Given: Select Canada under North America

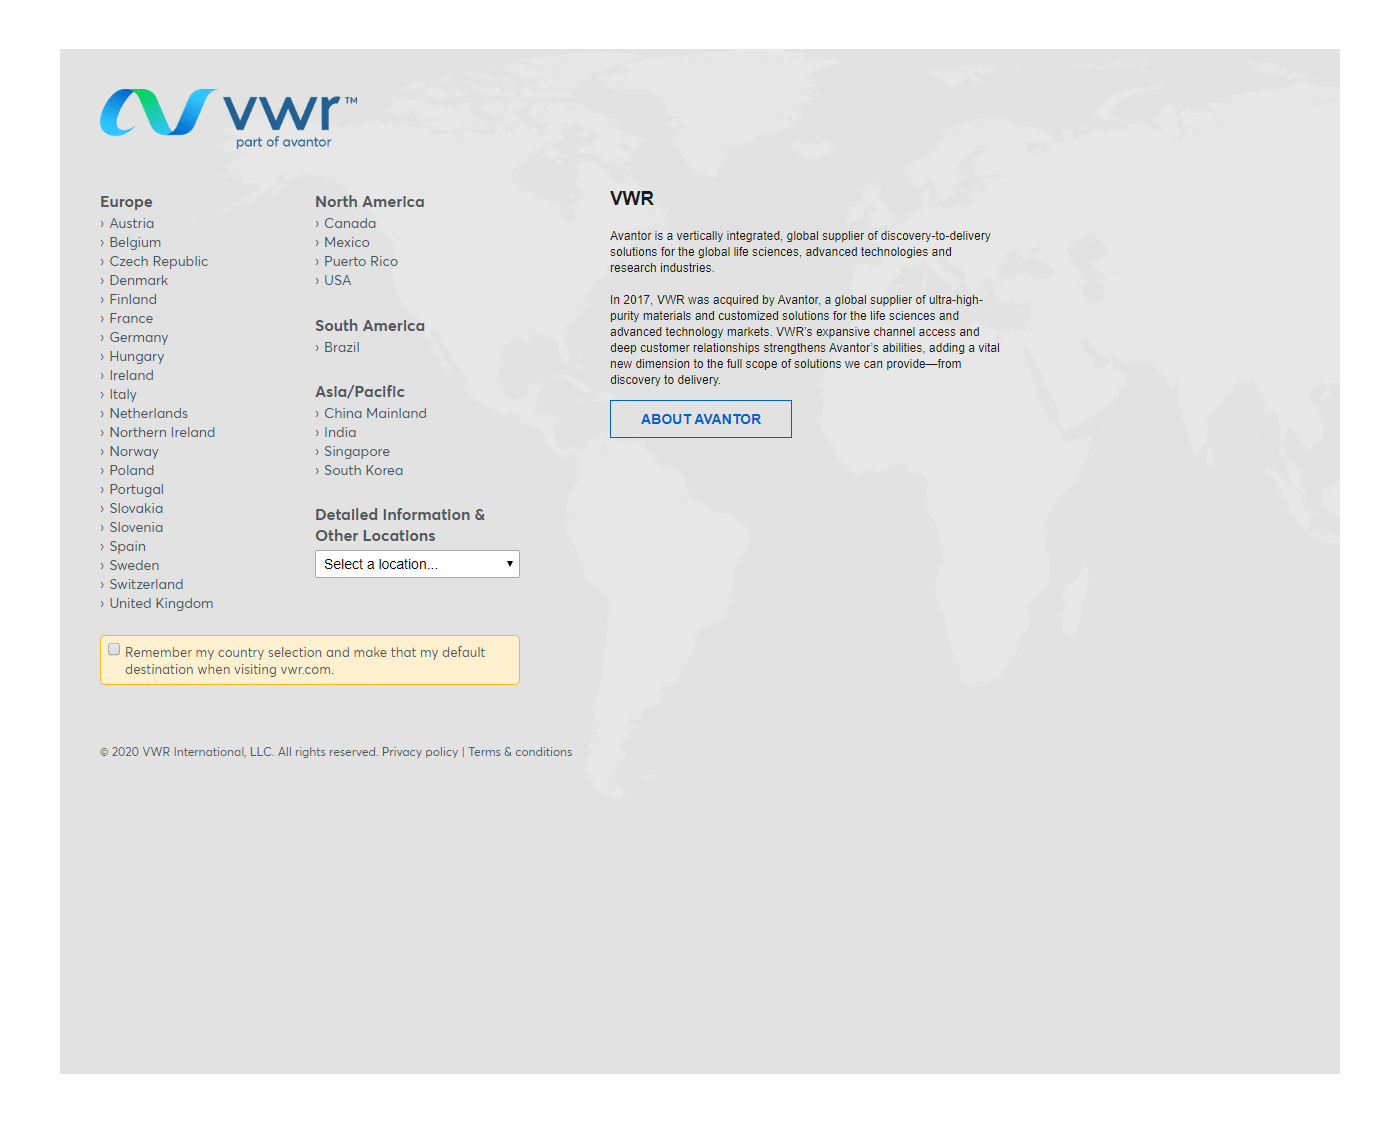Looking at the screenshot, I should [350, 224].
